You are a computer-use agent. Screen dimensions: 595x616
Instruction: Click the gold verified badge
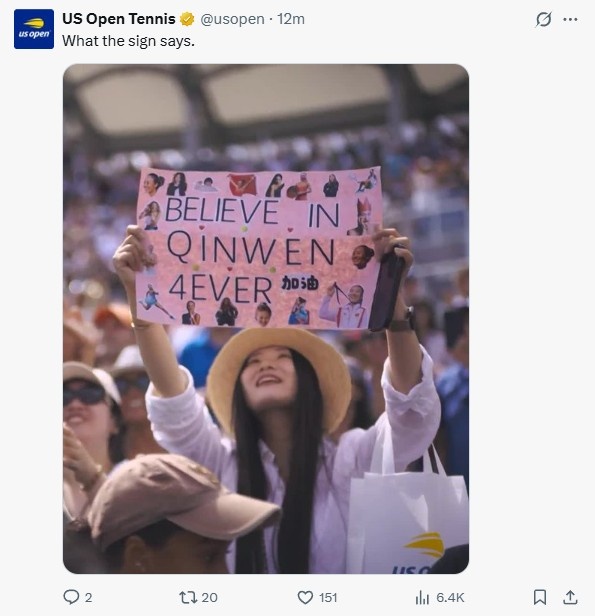pos(187,19)
